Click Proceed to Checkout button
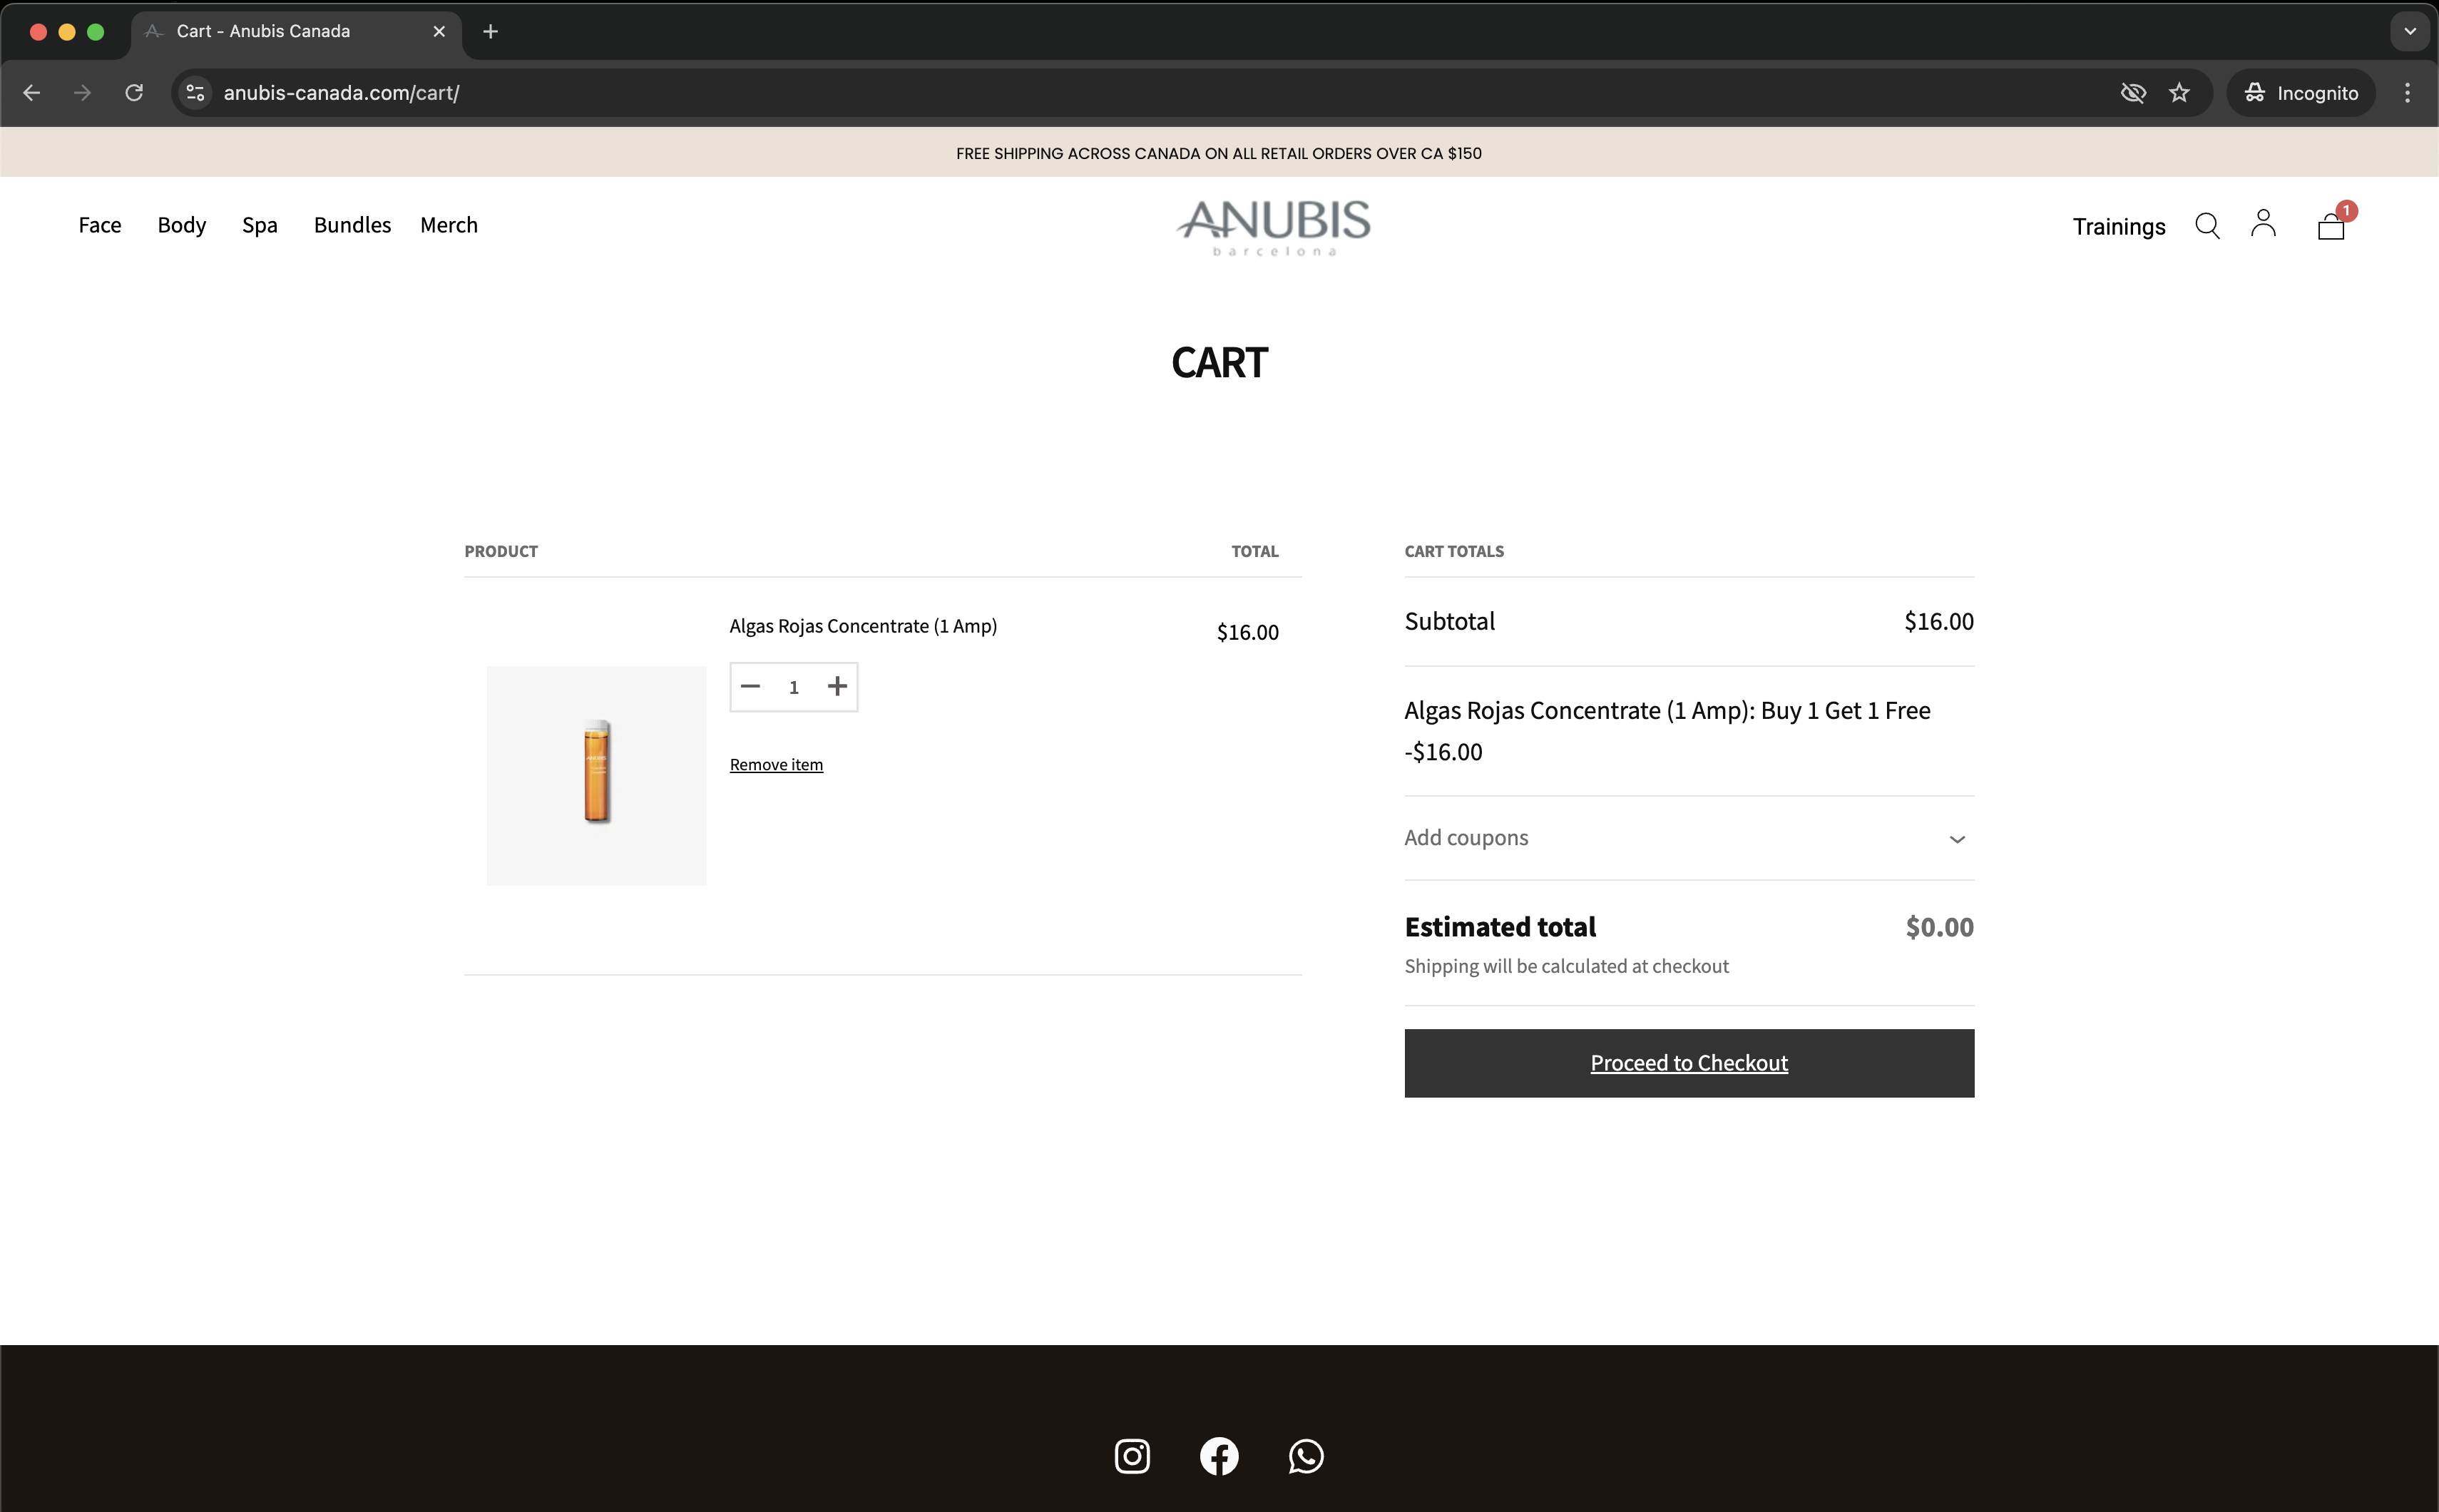The width and height of the screenshot is (2439, 1512). pos(1689,1063)
